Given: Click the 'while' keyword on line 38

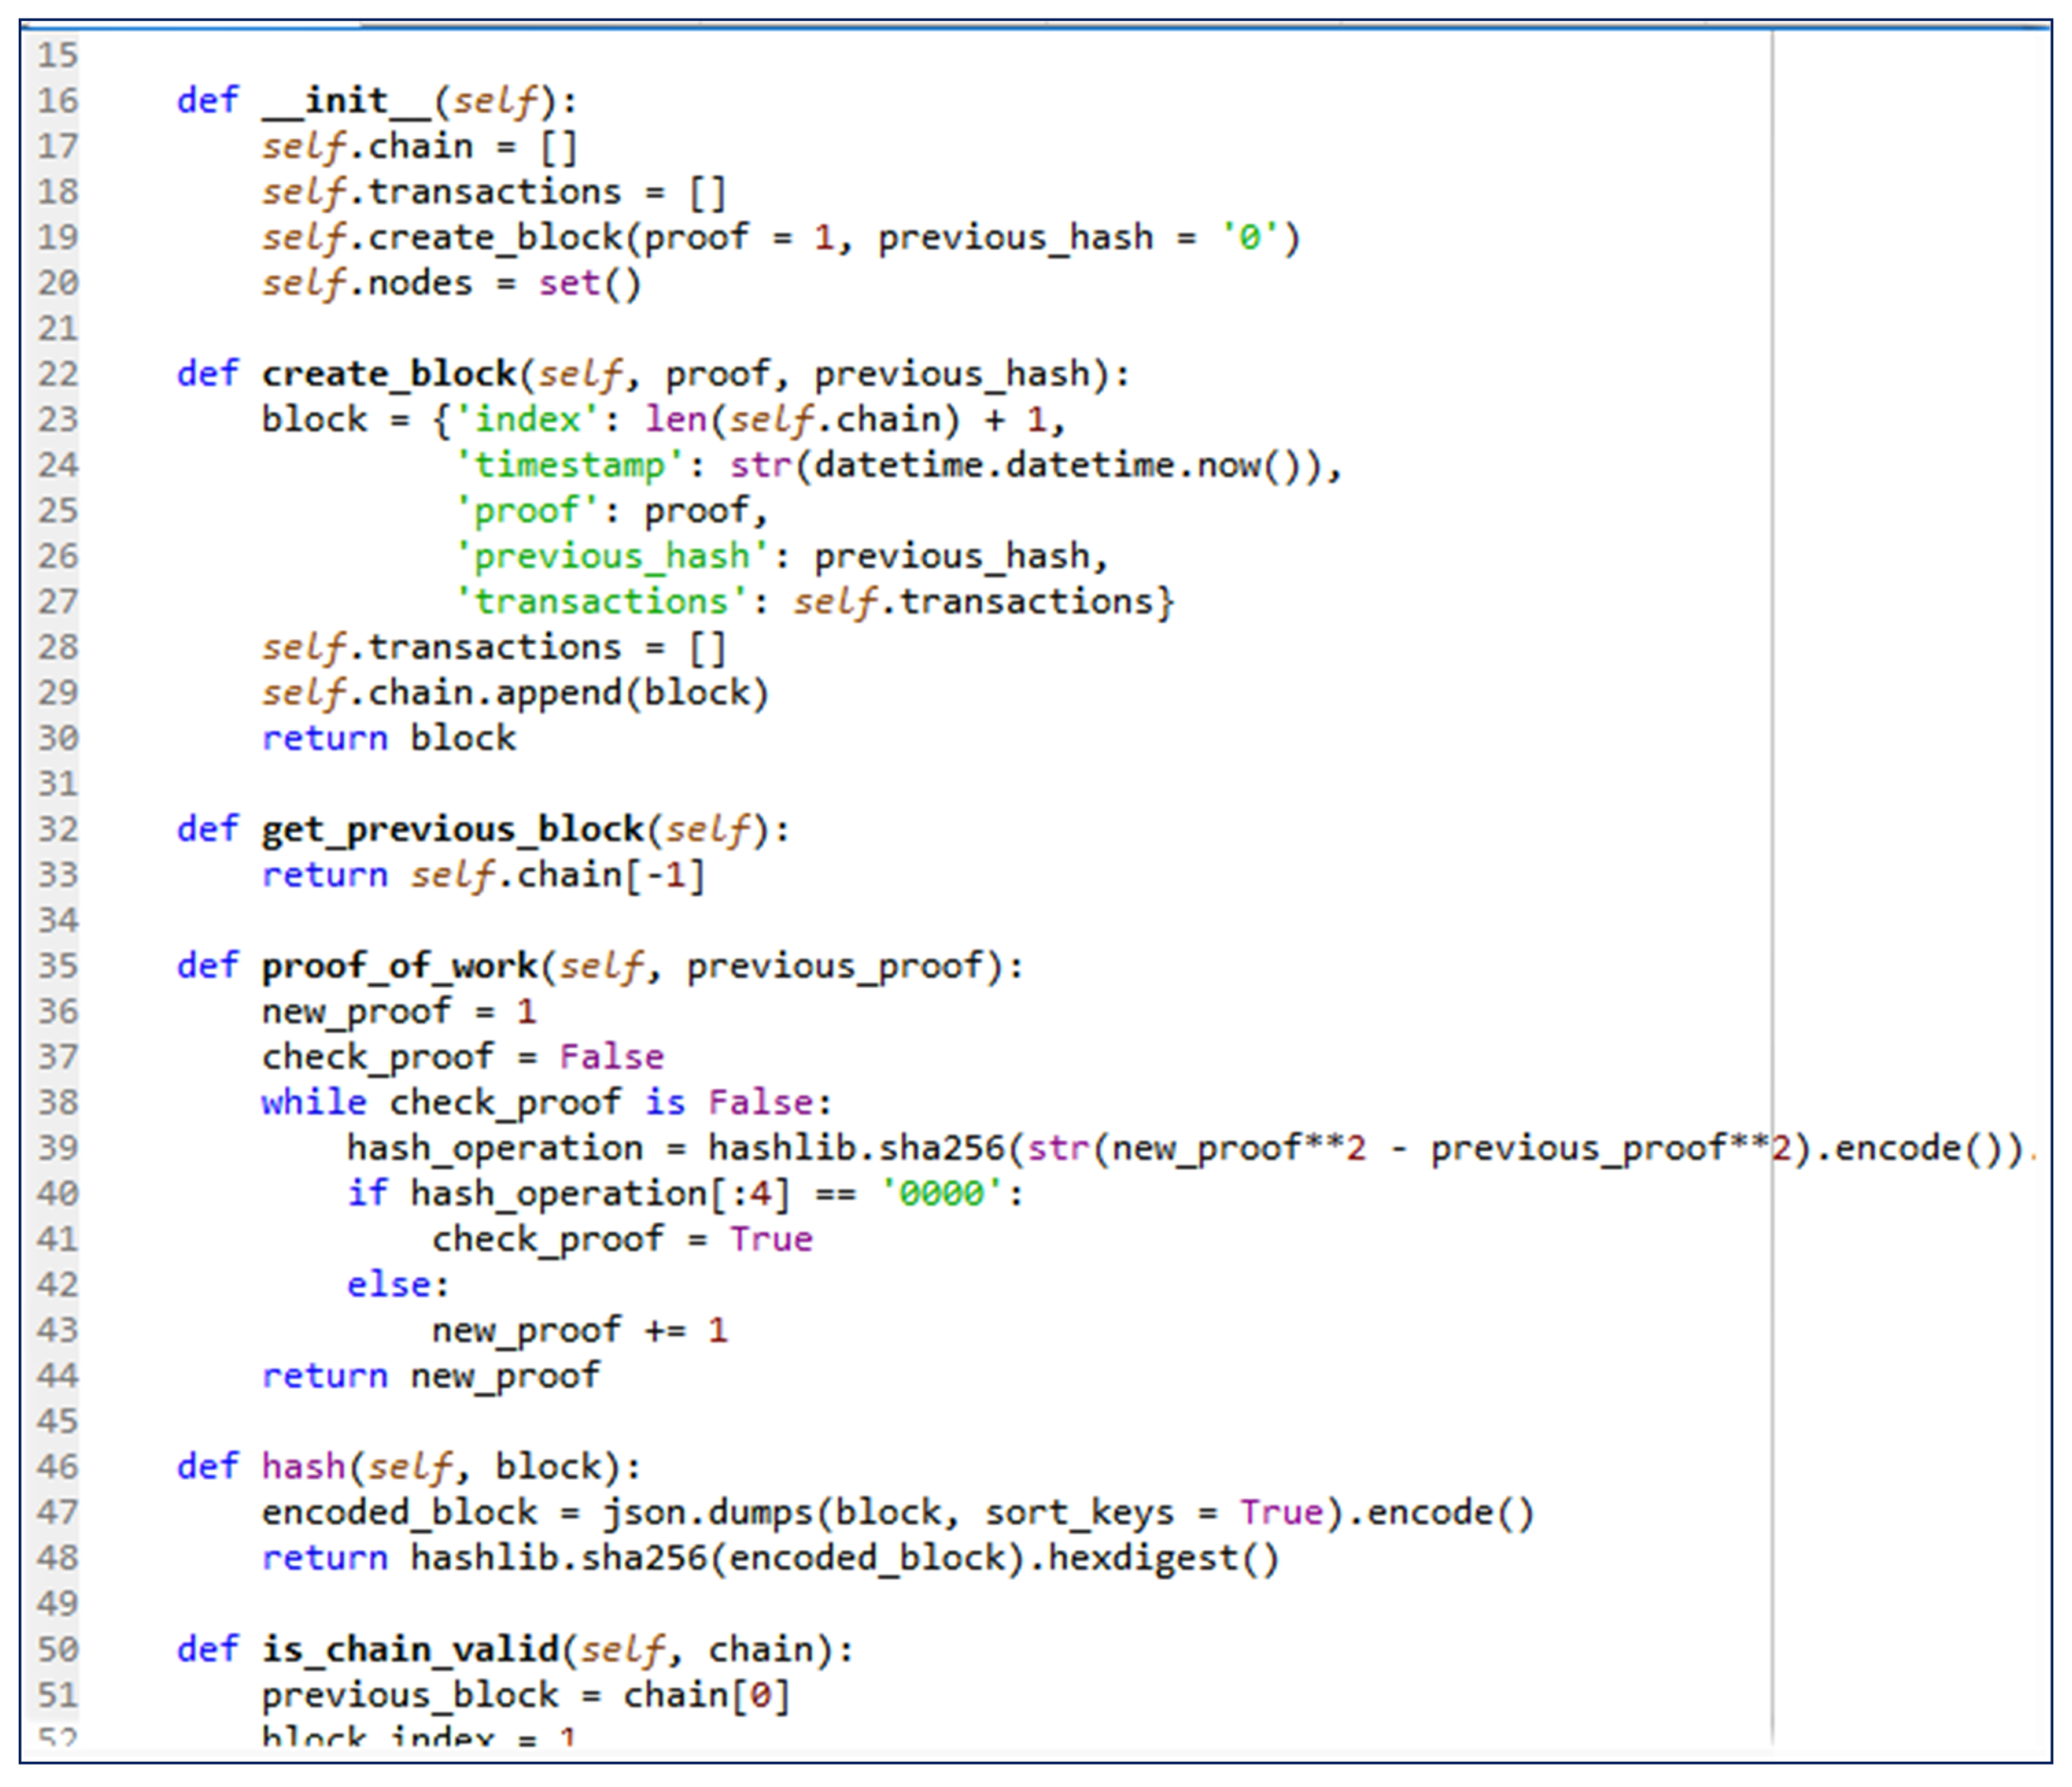Looking at the screenshot, I should click(314, 1102).
